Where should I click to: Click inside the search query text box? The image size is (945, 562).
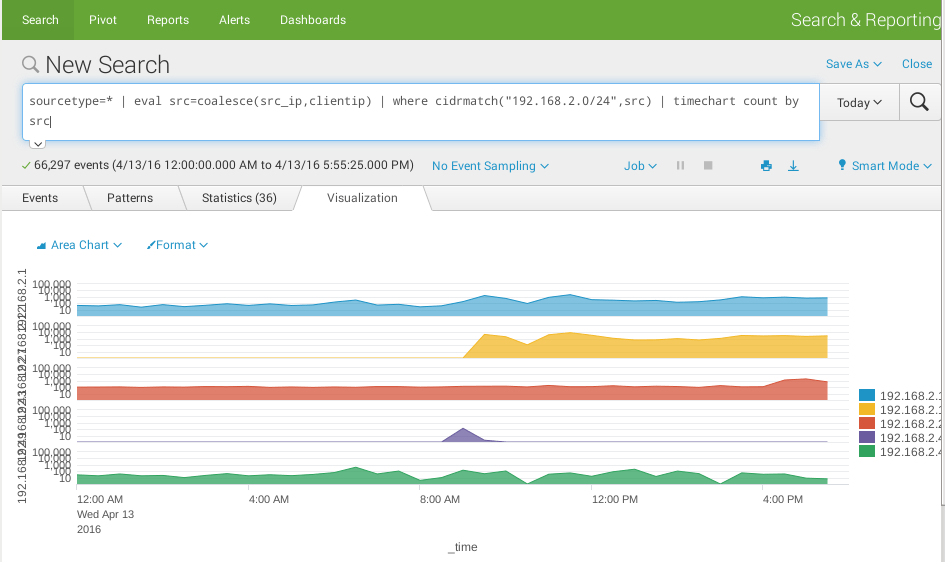[420, 111]
